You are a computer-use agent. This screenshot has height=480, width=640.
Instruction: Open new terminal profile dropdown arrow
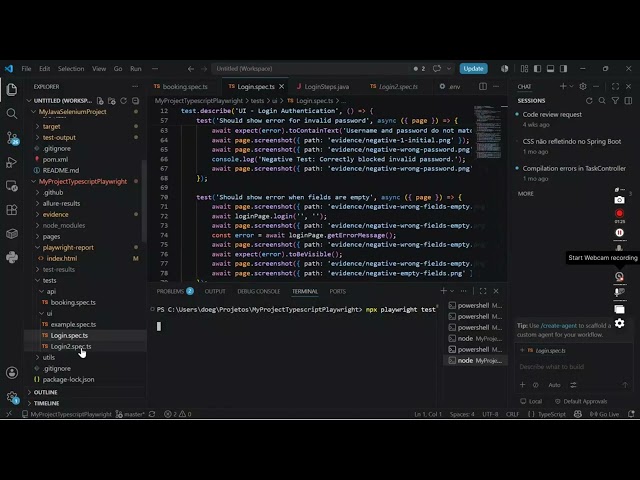pos(452,291)
